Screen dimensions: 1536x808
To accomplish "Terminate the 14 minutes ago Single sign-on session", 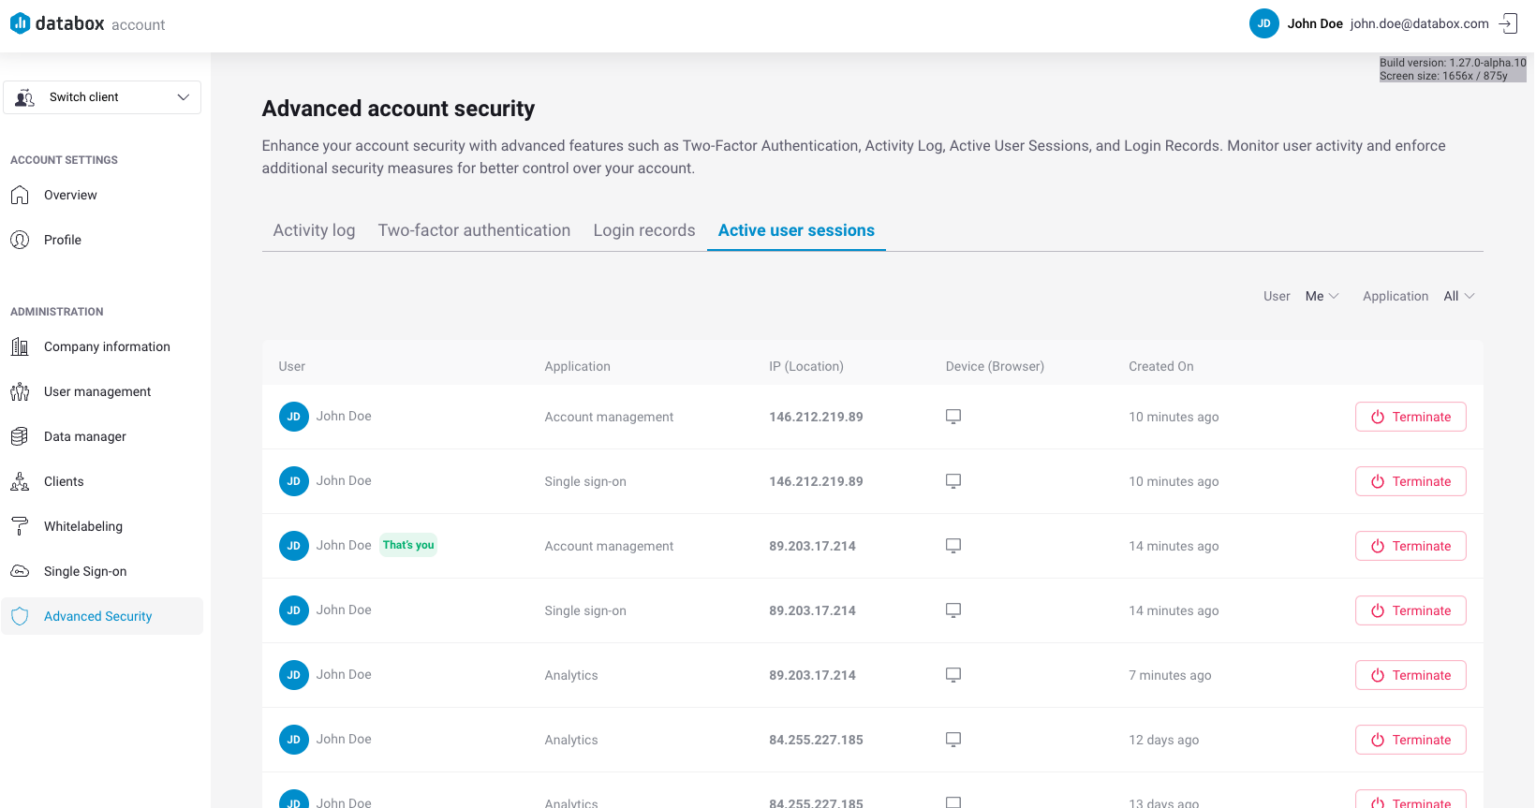I will pyautogui.click(x=1410, y=610).
